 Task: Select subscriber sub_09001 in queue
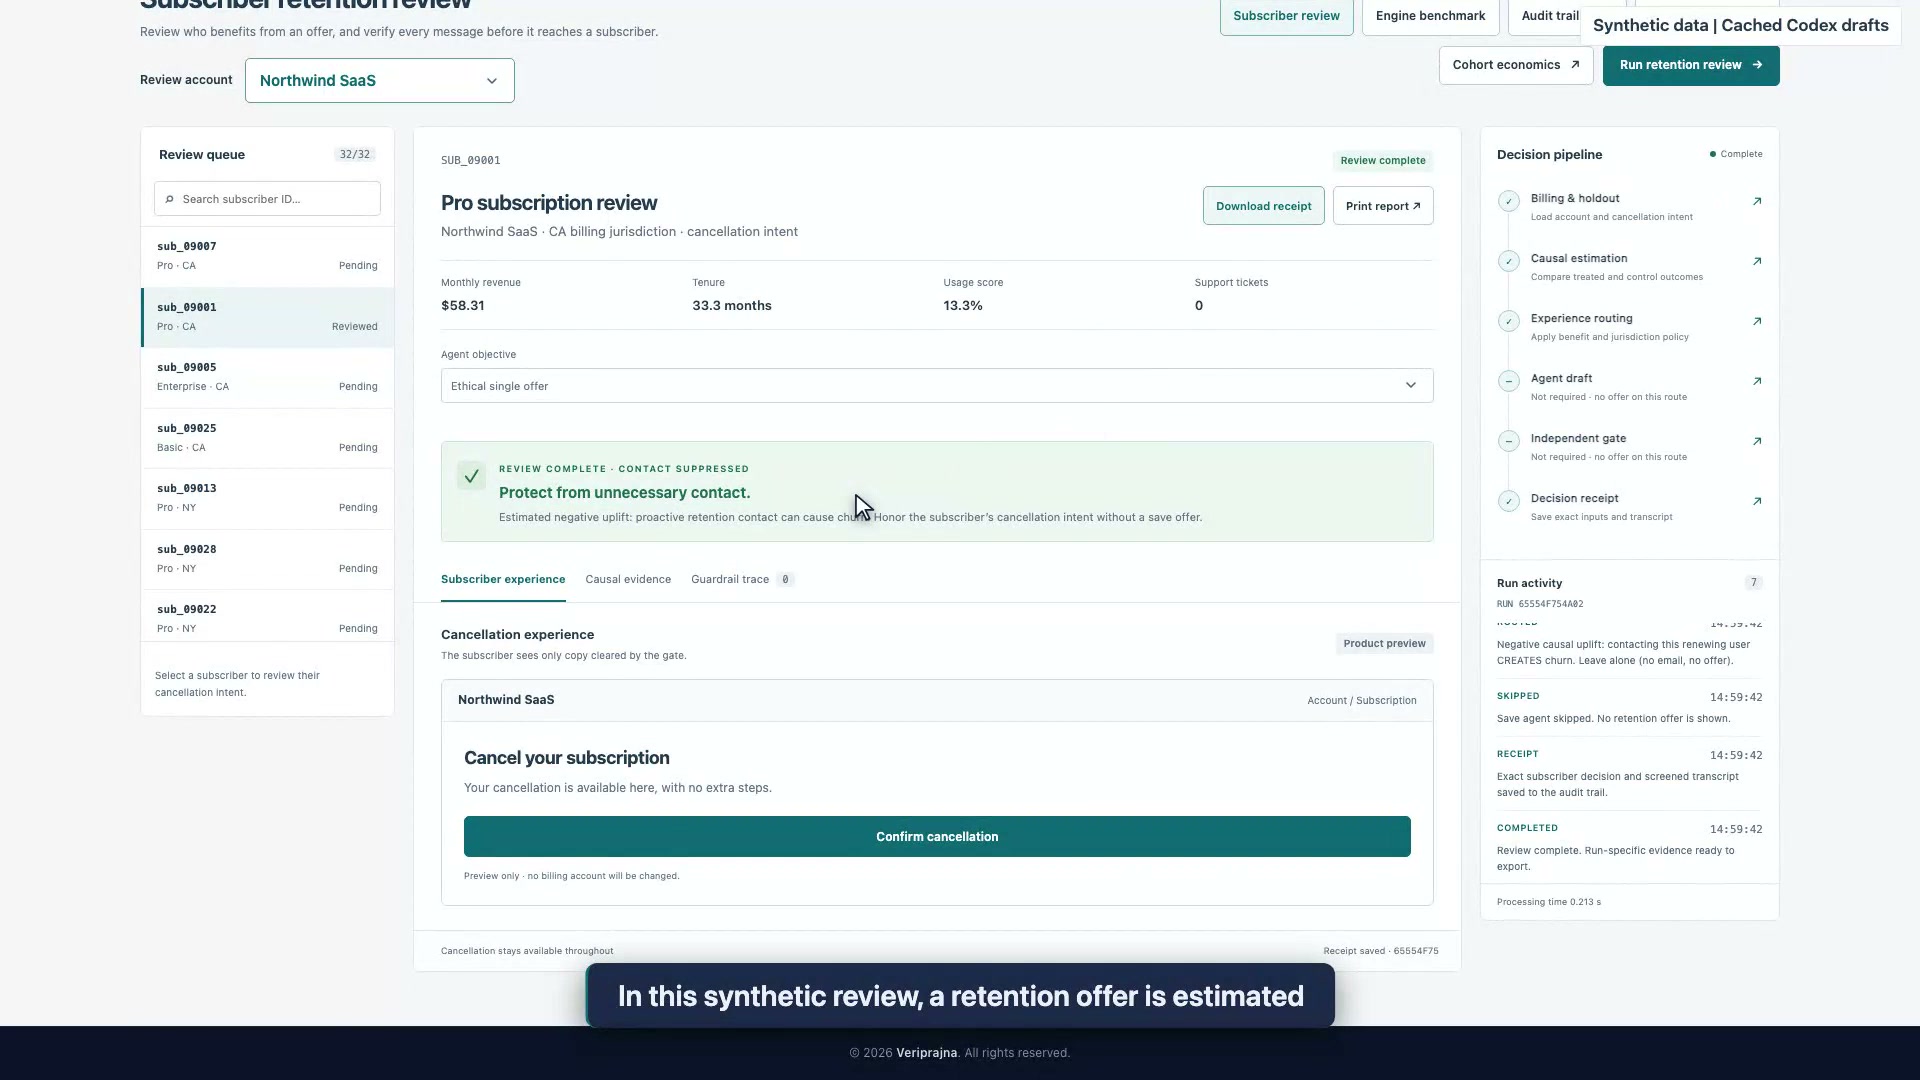[x=267, y=318]
